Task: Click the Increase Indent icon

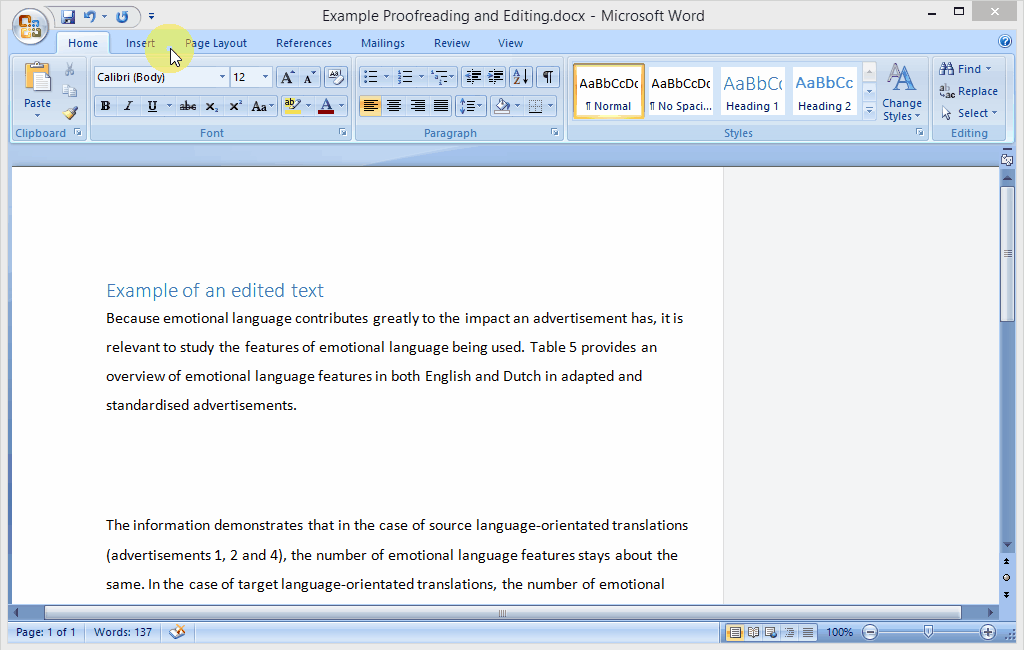Action: coord(495,77)
